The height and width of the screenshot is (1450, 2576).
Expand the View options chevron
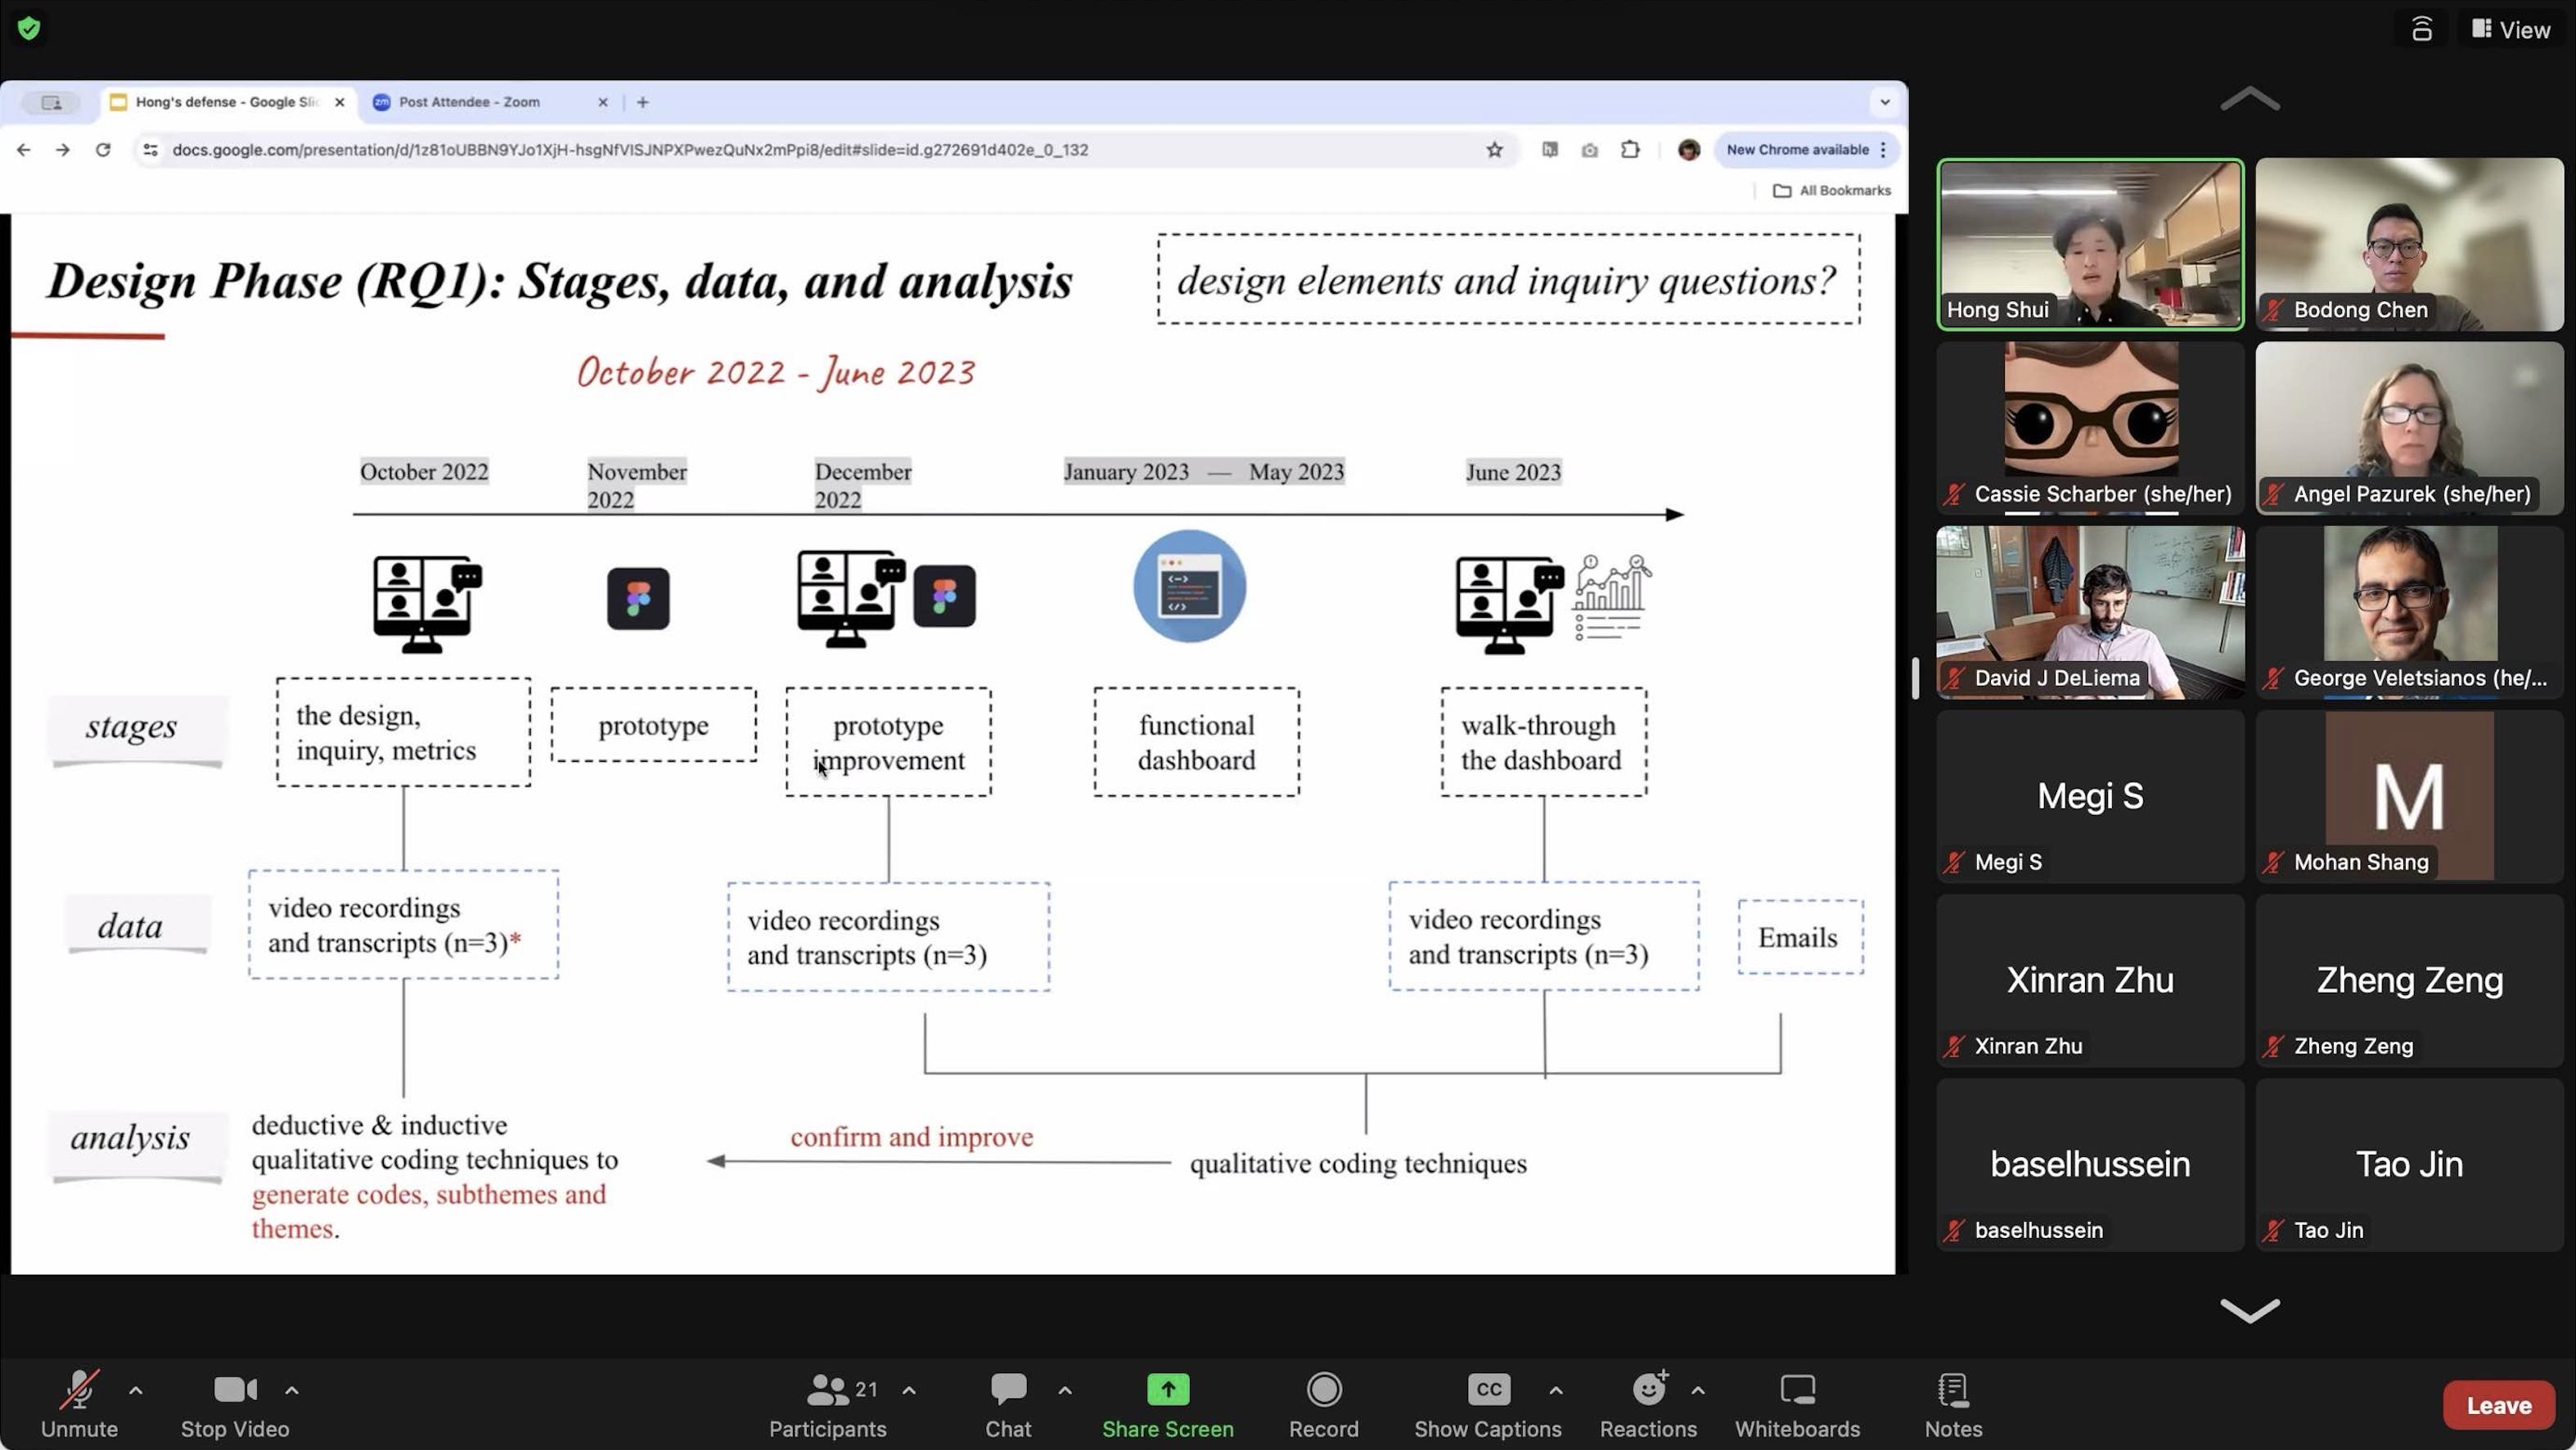click(x=2507, y=29)
